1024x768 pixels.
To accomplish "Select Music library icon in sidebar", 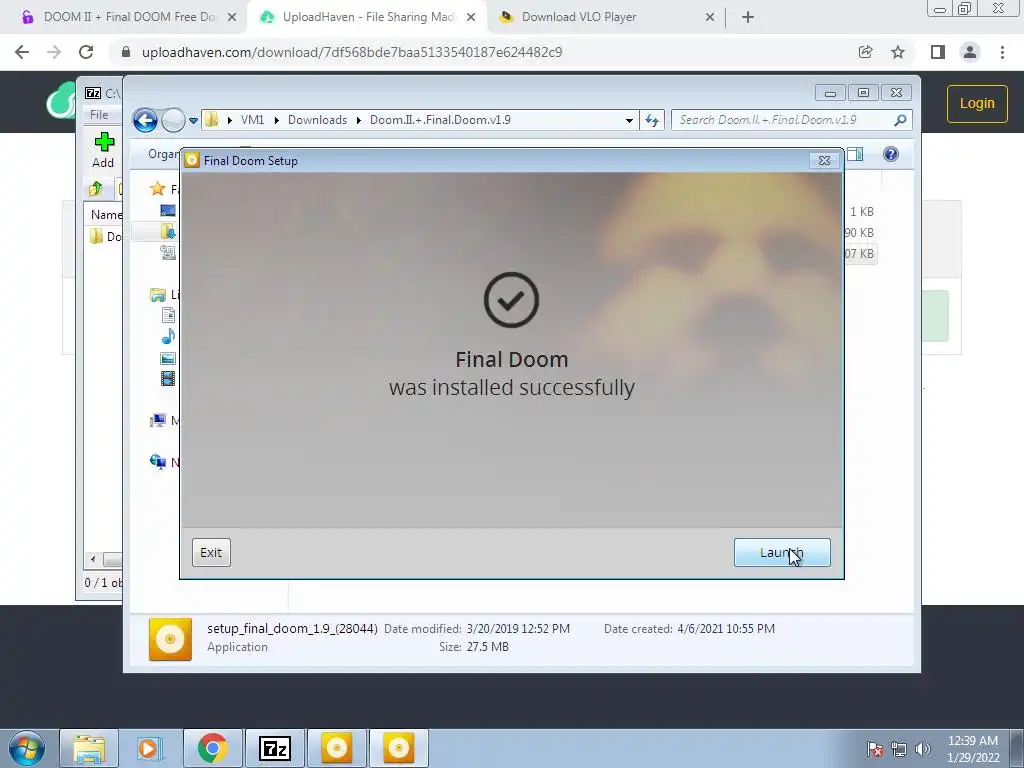I will coord(168,336).
